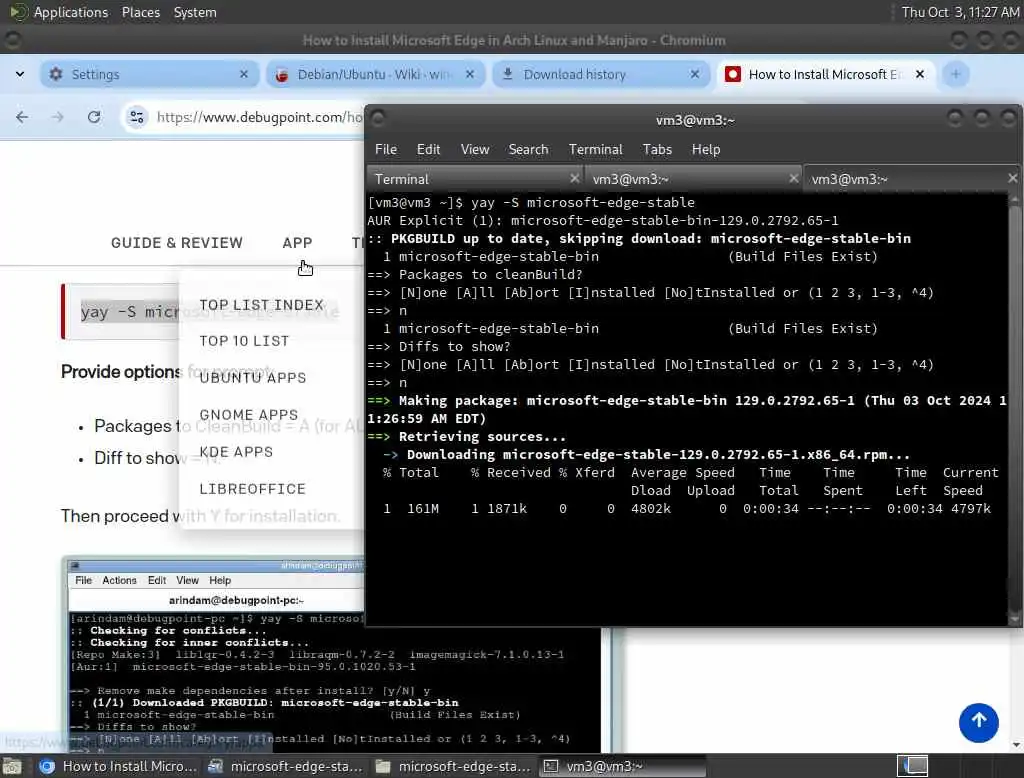This screenshot has width=1024, height=778.
Task: Expand the Chromium tab search dropdown arrow
Action: (20, 74)
